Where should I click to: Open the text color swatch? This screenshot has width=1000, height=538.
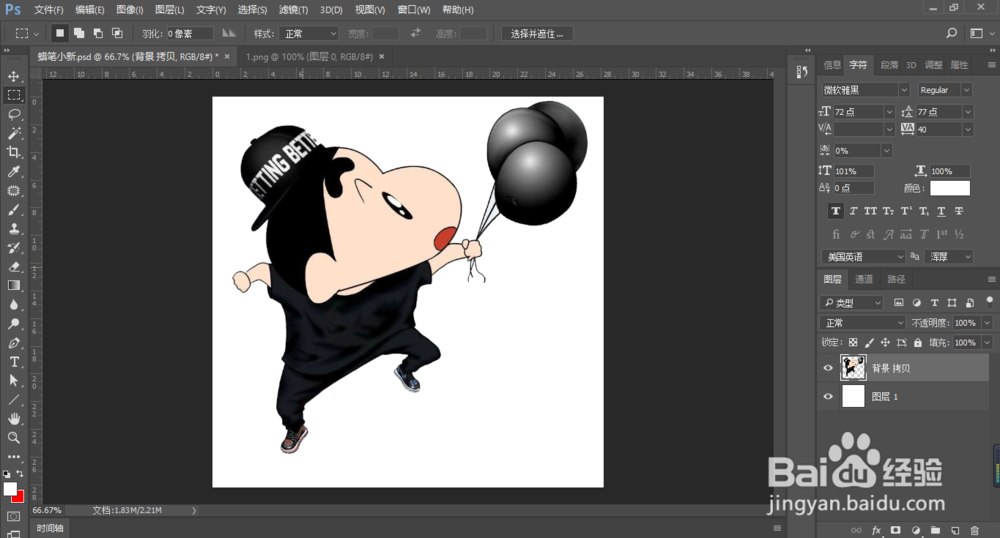coord(950,188)
